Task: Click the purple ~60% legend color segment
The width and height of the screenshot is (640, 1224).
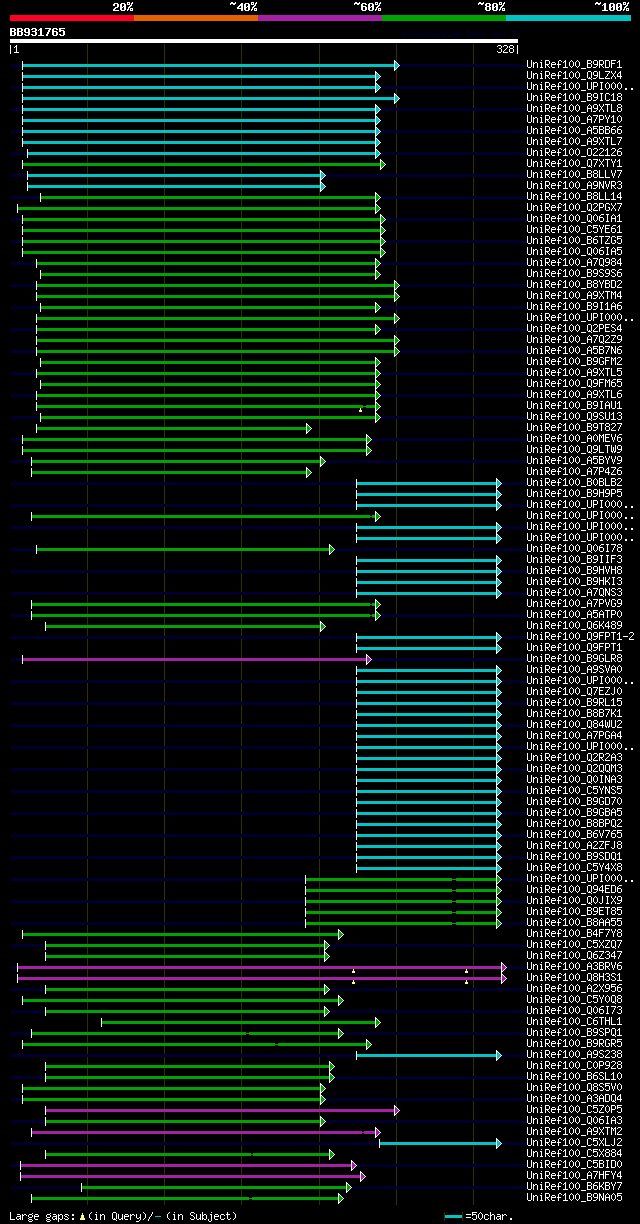Action: coord(319,18)
